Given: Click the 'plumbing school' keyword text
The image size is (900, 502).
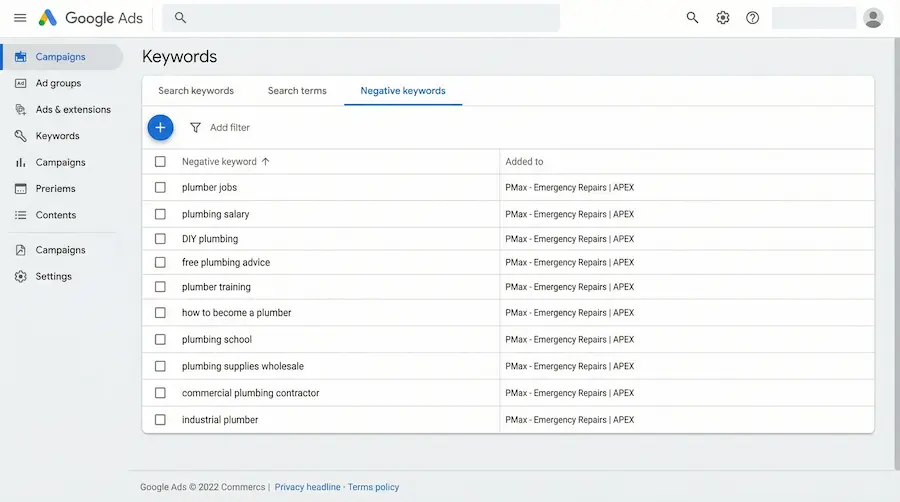Looking at the screenshot, I should 216,340.
